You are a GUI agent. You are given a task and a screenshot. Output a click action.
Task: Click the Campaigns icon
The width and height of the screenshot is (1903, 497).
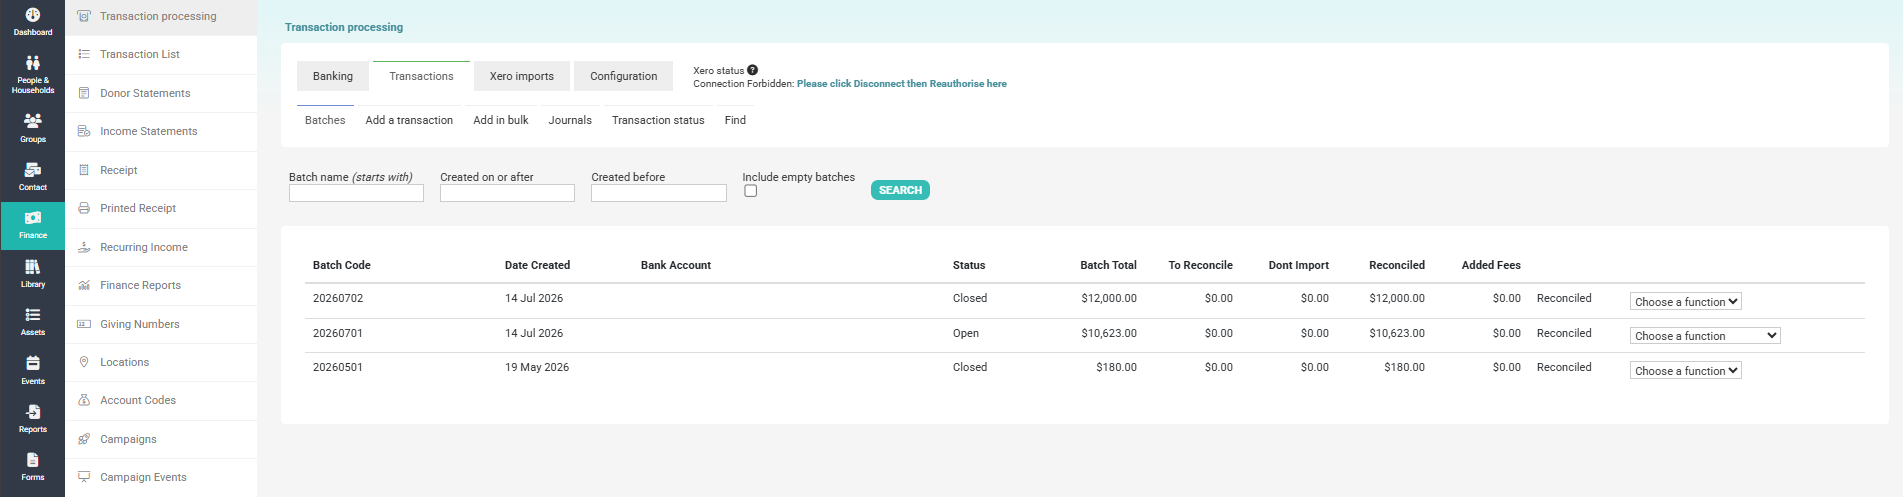tap(84, 439)
